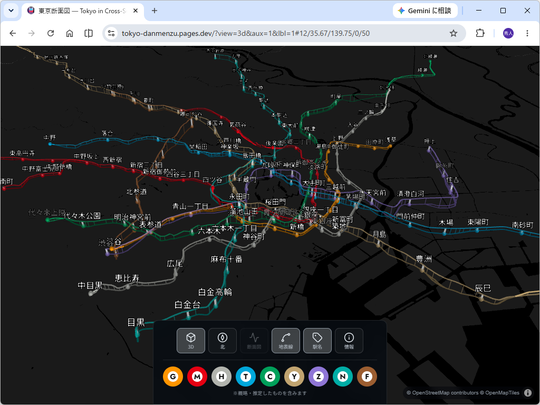Click the 中目黒 station label
Viewport: 540px width, 405px height.
click(90, 285)
